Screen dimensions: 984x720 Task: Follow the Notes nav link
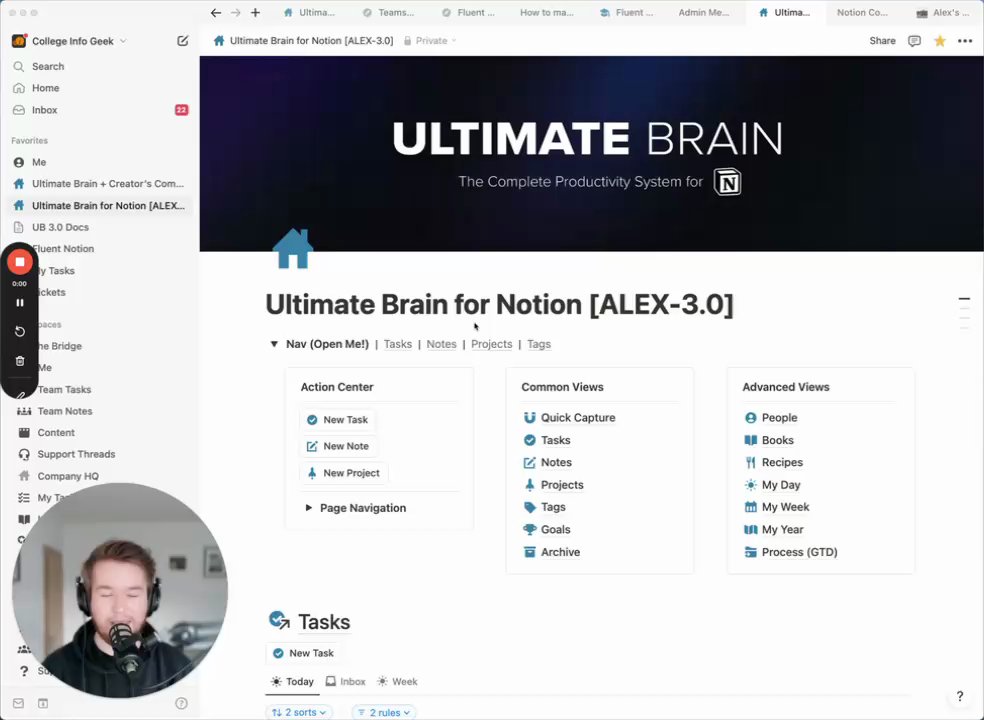tap(441, 344)
